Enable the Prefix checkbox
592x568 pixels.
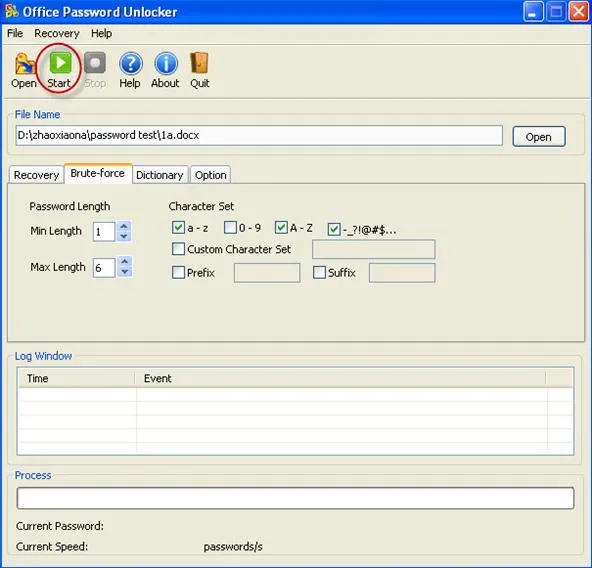point(178,272)
